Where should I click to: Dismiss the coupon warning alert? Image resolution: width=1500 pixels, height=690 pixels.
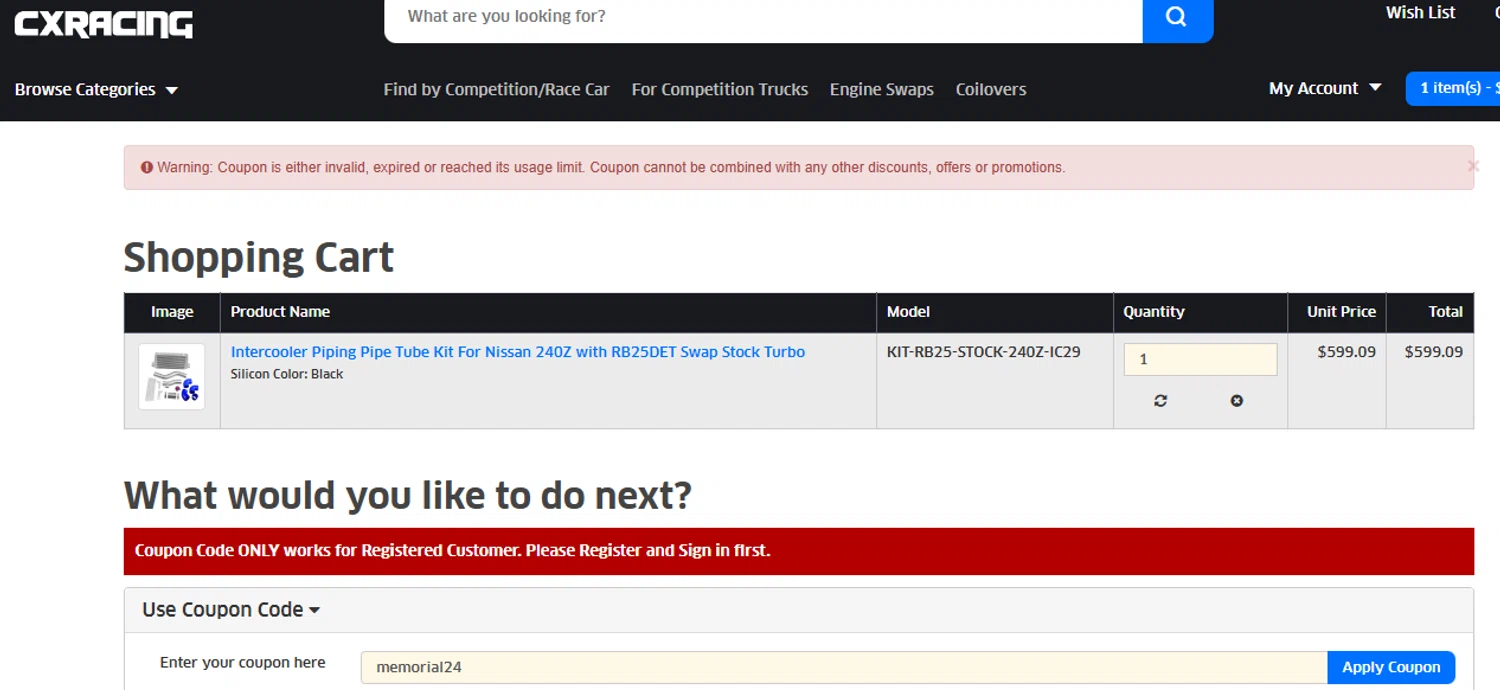coord(1472,167)
